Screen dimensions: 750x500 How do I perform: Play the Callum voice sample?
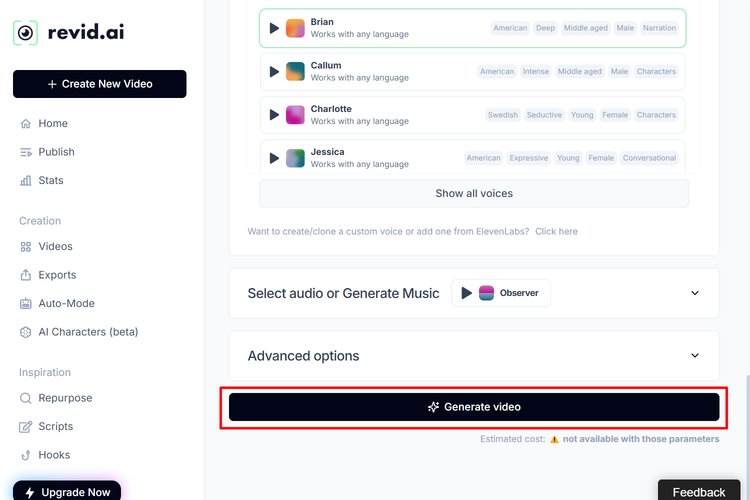pyautogui.click(x=274, y=71)
